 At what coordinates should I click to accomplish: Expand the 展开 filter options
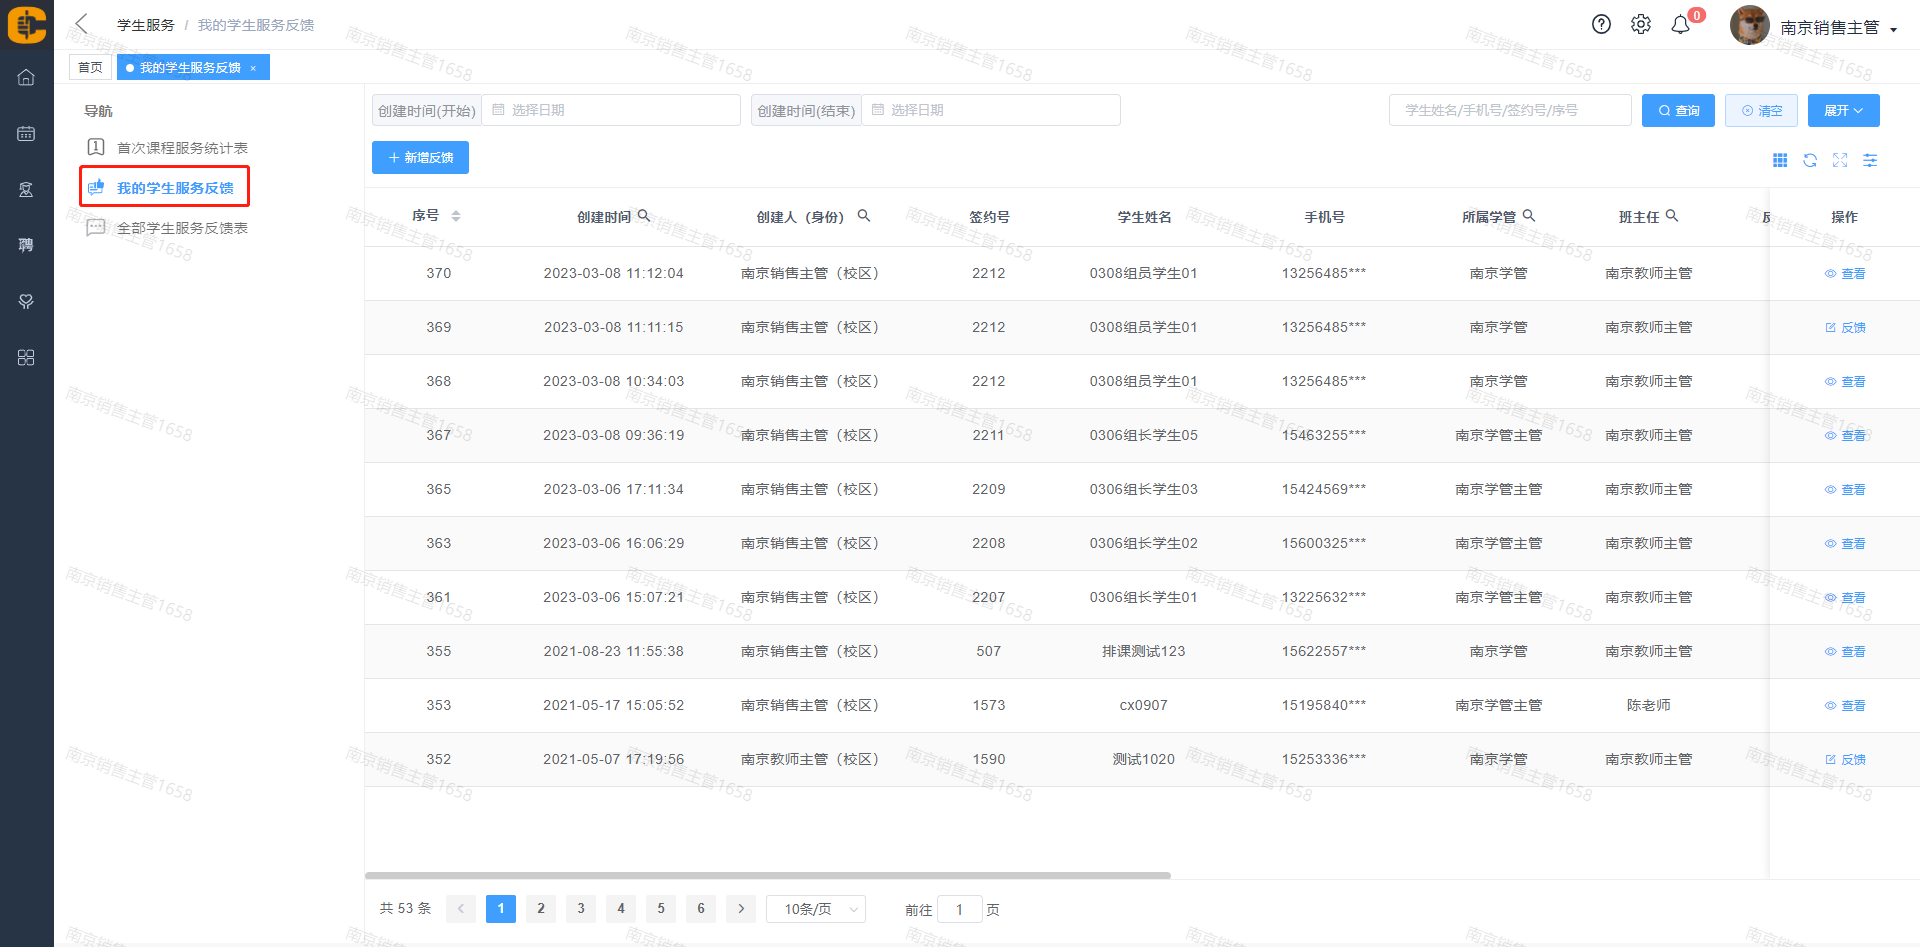1843,110
